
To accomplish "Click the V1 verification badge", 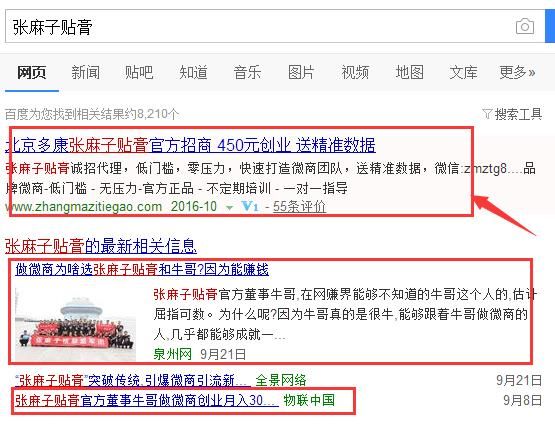I will tap(250, 206).
